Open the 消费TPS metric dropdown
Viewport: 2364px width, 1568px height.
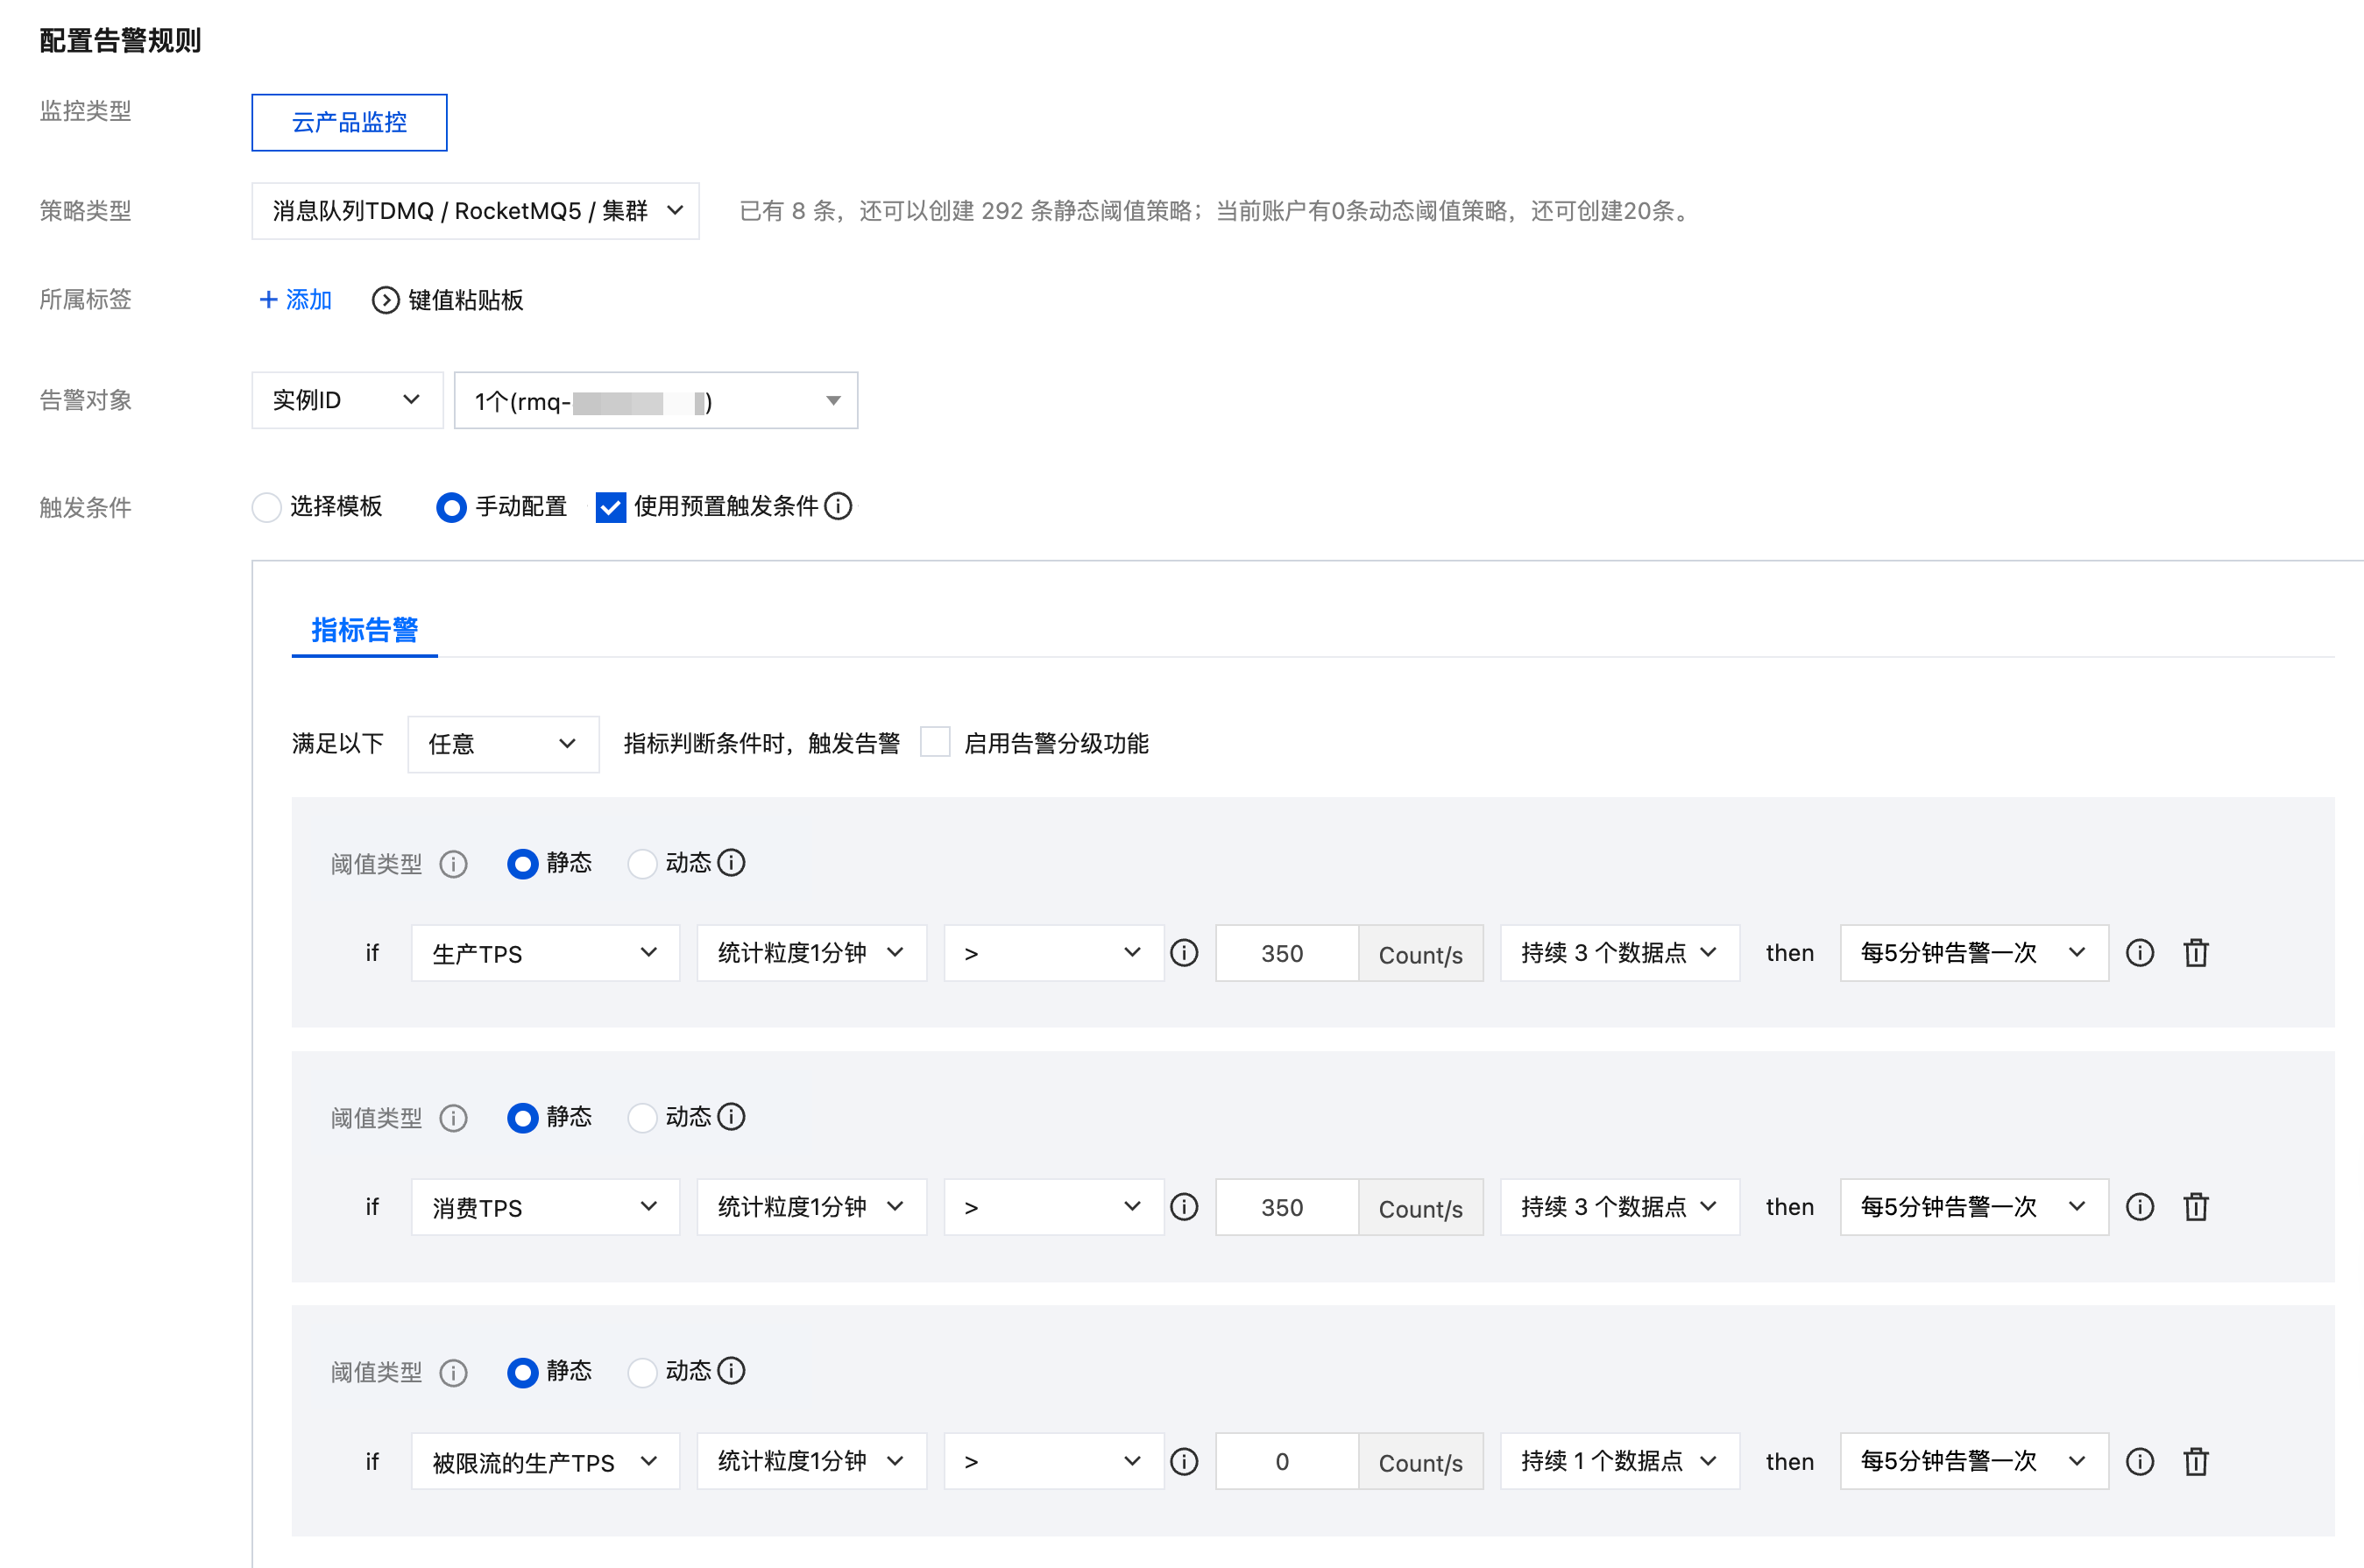pos(545,1206)
